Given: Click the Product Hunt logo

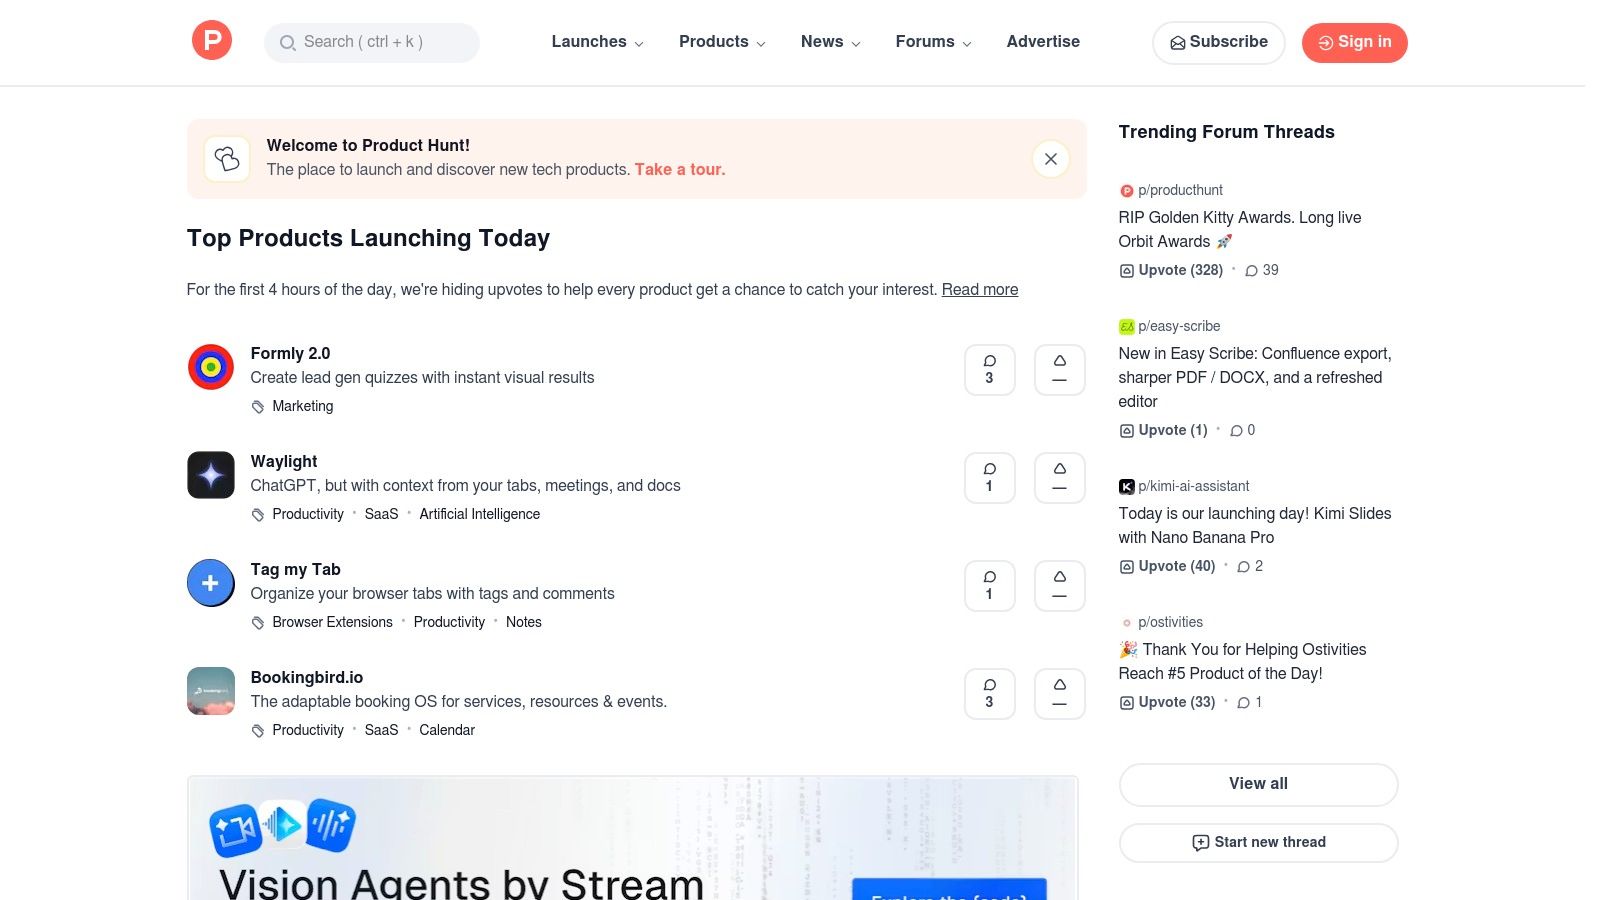Looking at the screenshot, I should tap(211, 40).
